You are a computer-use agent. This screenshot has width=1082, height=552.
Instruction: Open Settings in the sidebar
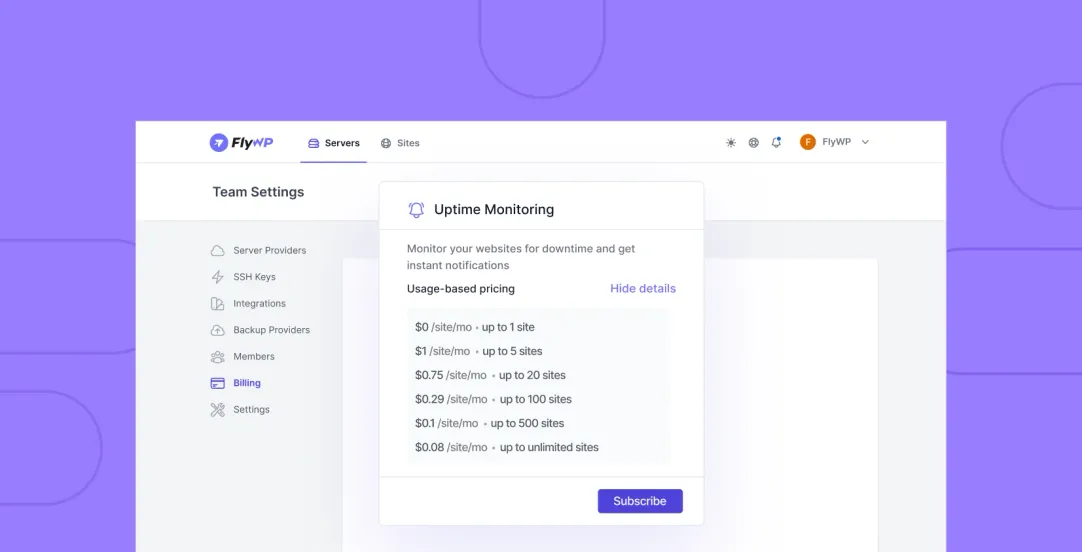(x=240, y=410)
